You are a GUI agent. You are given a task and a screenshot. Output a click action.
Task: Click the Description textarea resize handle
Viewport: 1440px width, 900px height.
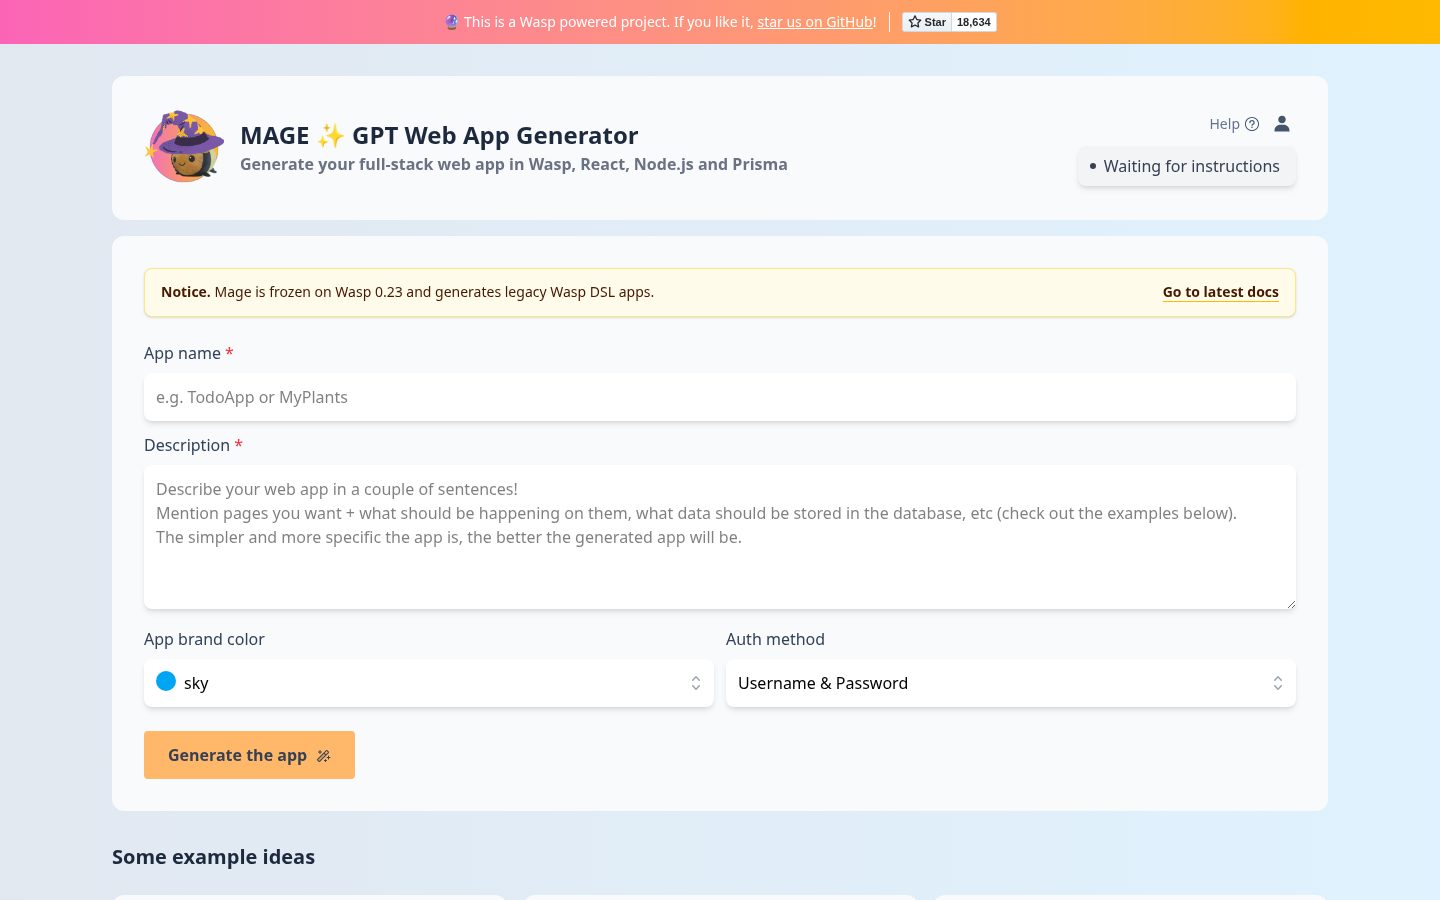tap(1290, 603)
